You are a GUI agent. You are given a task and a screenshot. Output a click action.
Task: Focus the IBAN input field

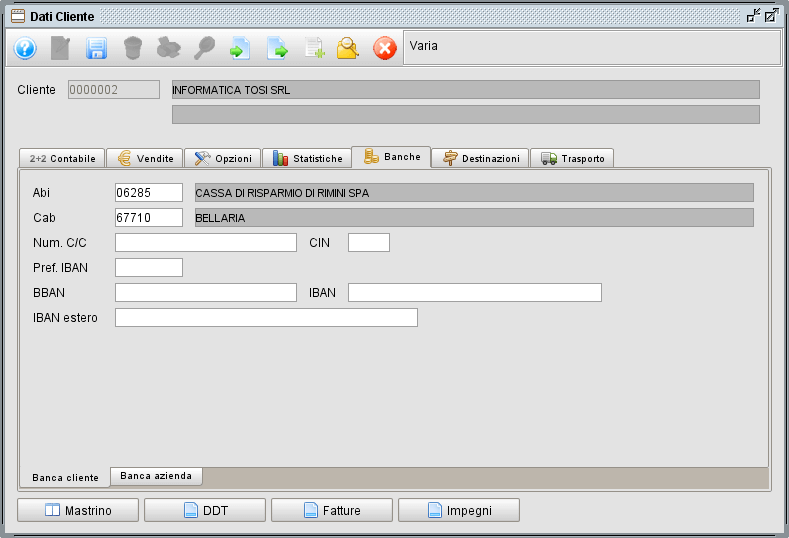[x=475, y=292]
